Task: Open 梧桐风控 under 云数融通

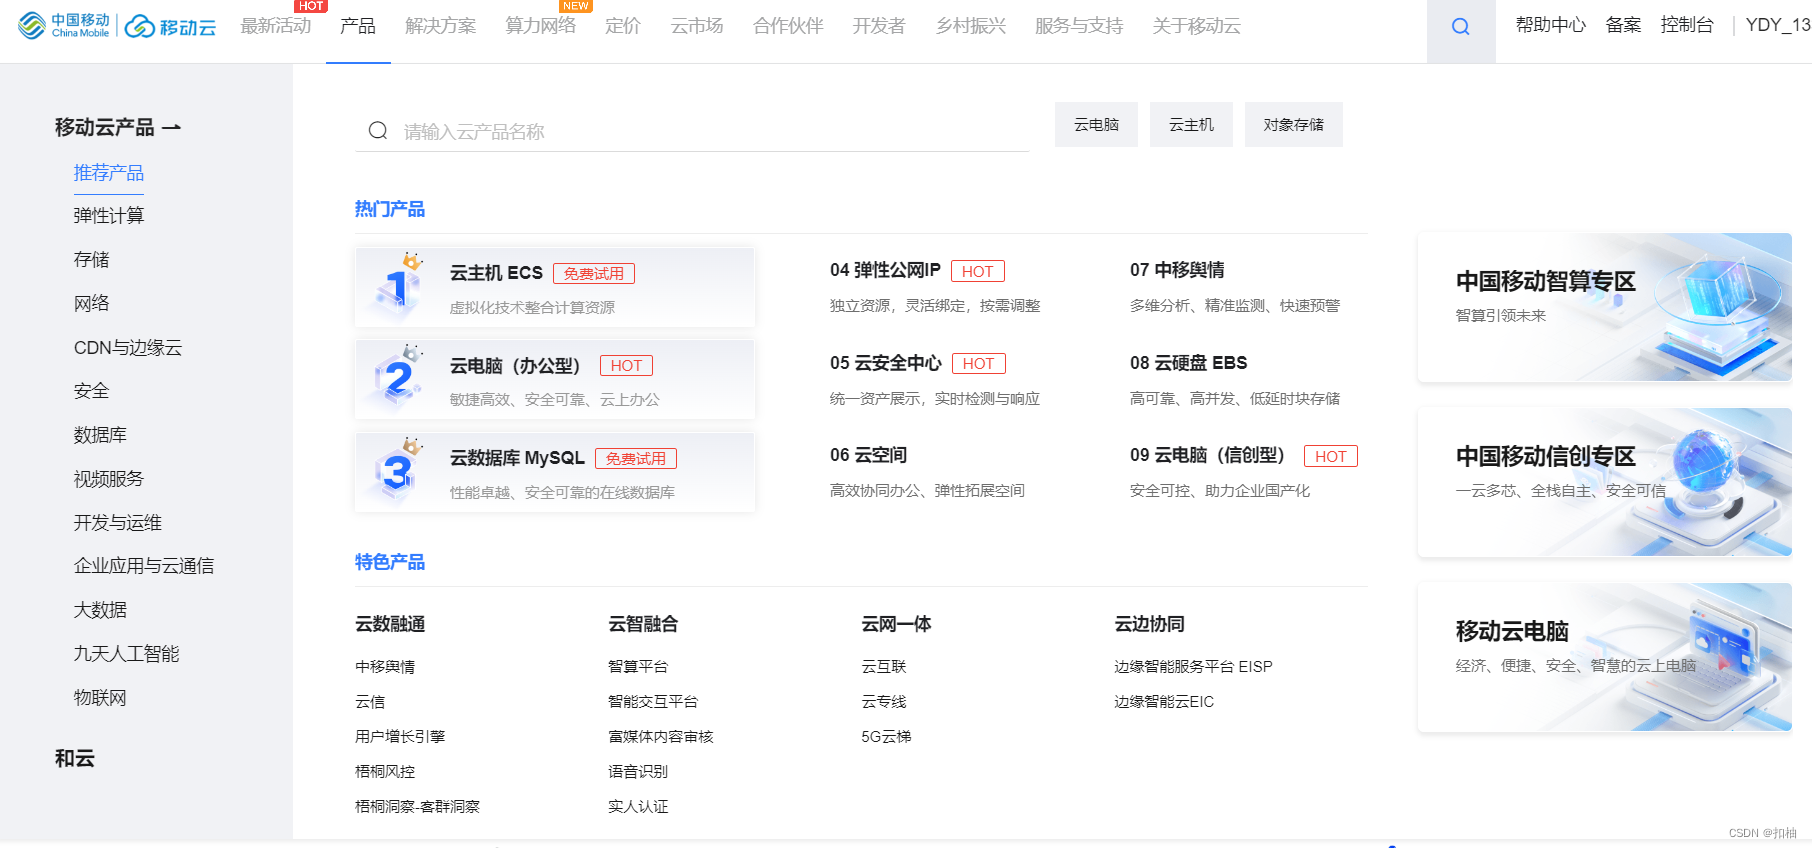Action: coord(385,772)
